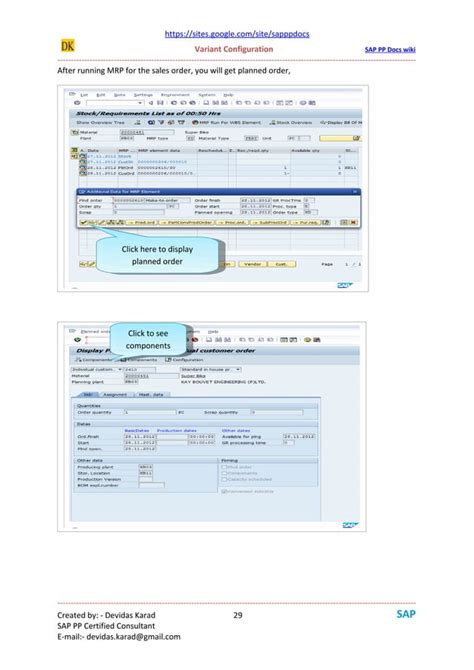
Task: Toggle Capacity scheduled checkbox
Action: [x=224, y=479]
